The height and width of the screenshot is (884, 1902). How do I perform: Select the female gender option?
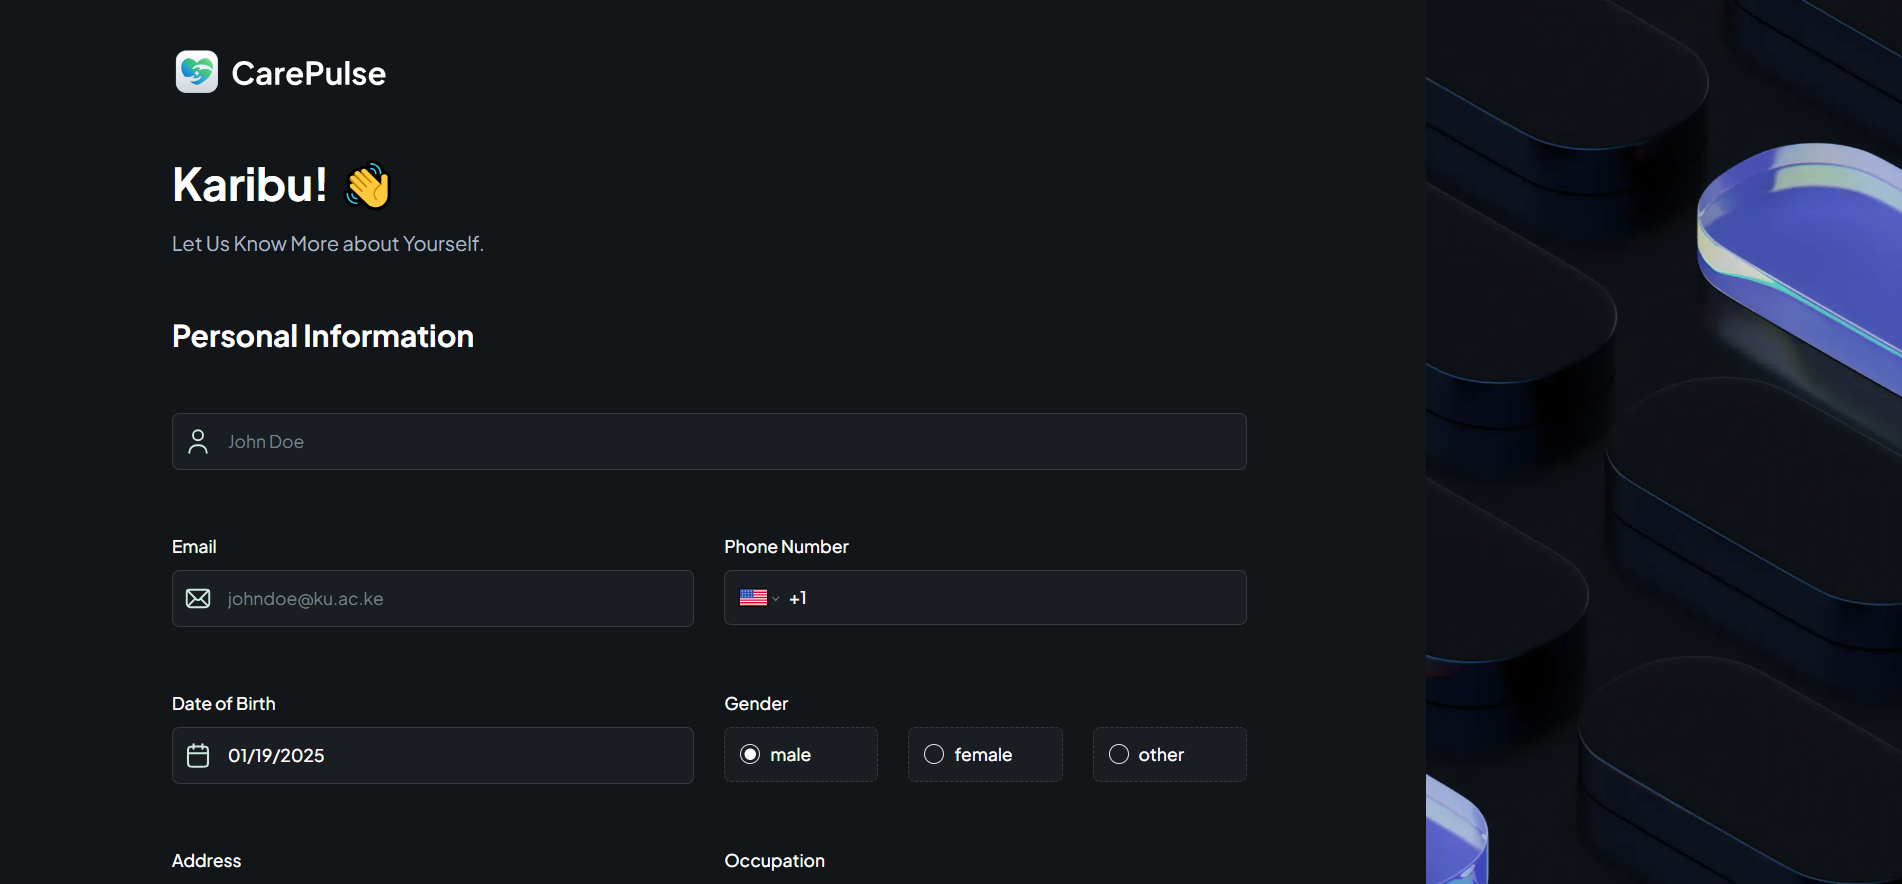[x=934, y=755]
